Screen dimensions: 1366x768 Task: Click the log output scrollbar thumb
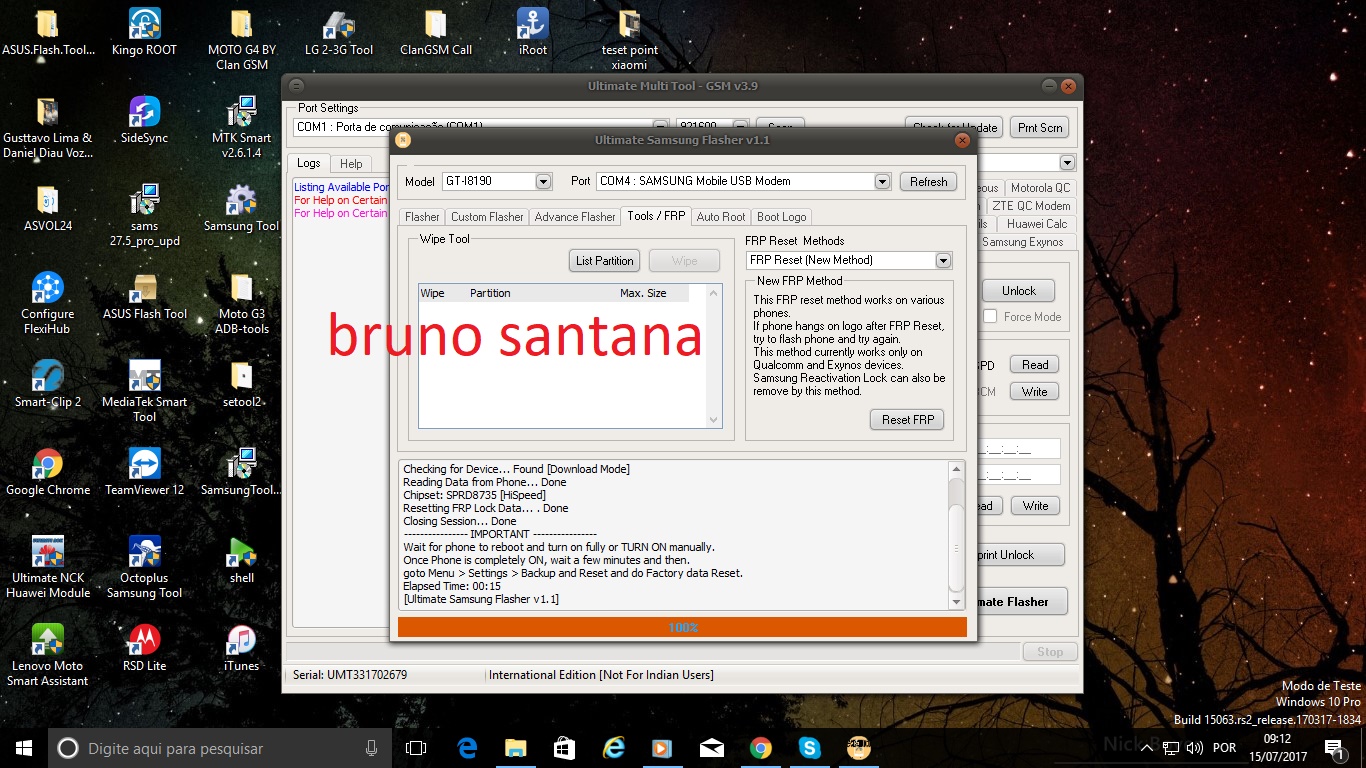957,548
